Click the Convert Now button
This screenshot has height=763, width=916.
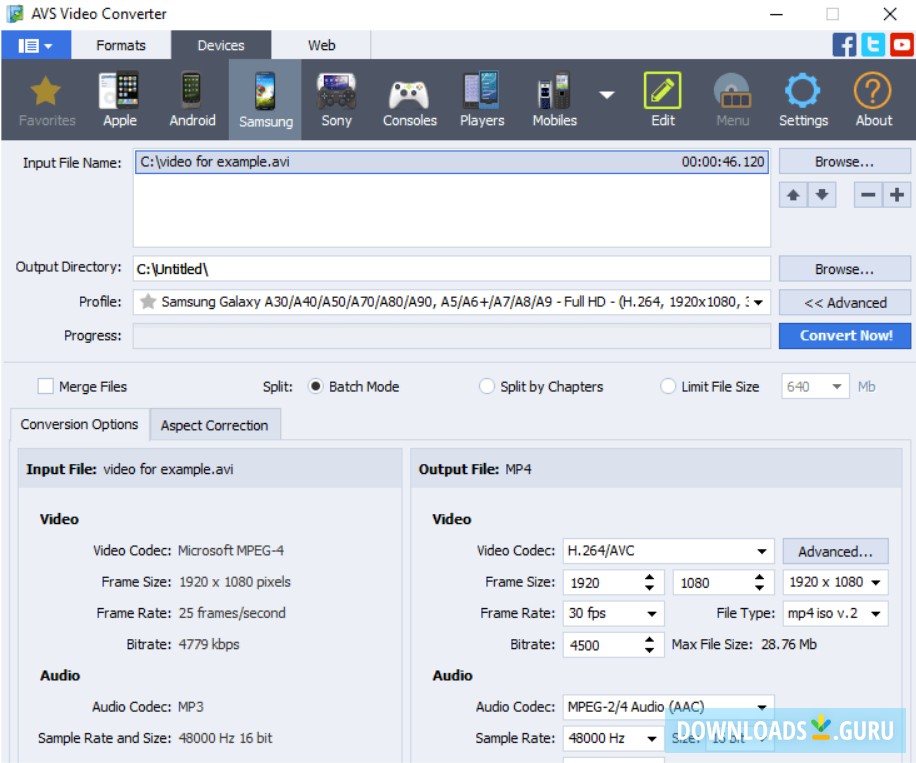pyautogui.click(x=844, y=335)
